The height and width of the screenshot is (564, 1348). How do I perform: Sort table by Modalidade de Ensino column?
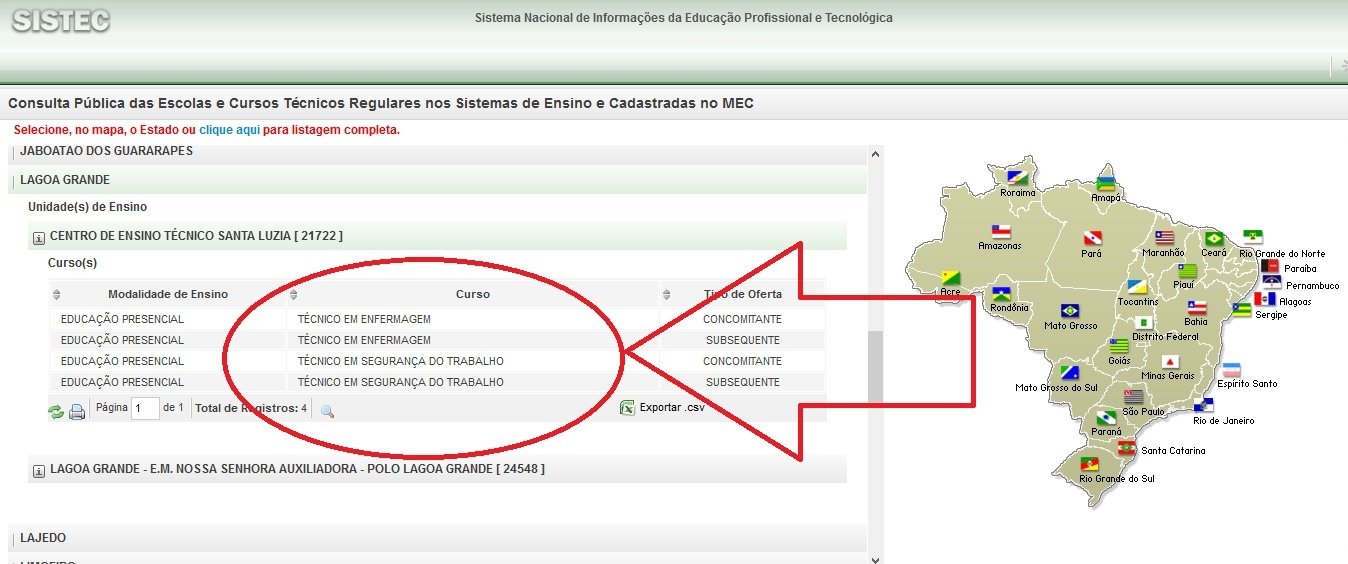pyautogui.click(x=167, y=294)
